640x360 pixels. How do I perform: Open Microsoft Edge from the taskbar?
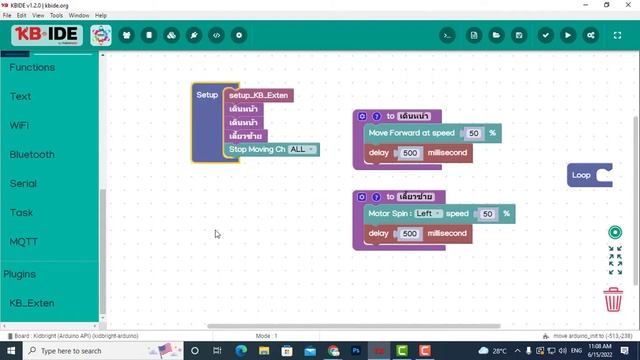coord(241,351)
